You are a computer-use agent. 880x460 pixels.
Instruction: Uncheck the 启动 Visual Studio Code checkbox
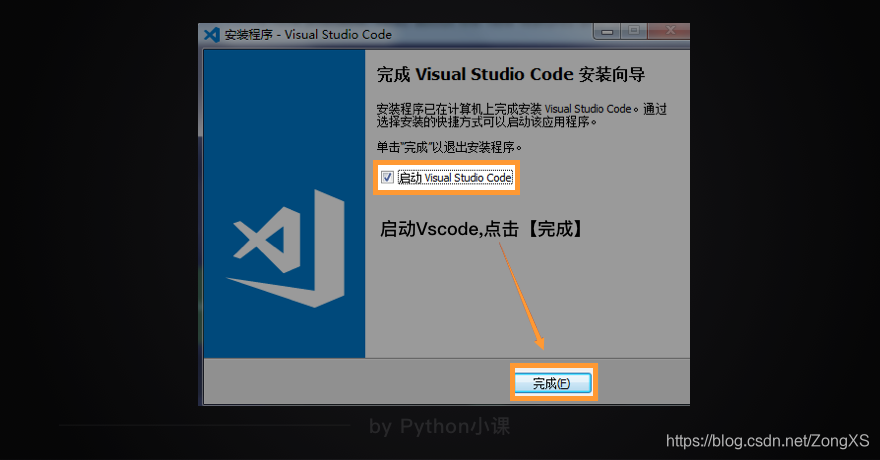tap(387, 178)
